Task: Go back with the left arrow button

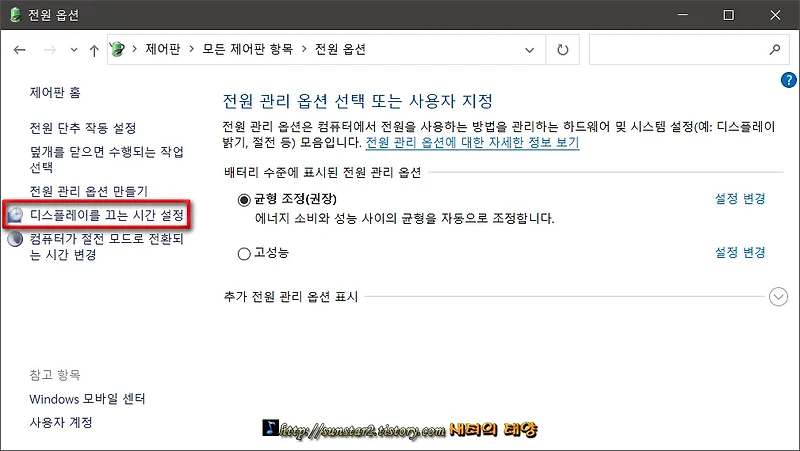Action: [x=19, y=49]
